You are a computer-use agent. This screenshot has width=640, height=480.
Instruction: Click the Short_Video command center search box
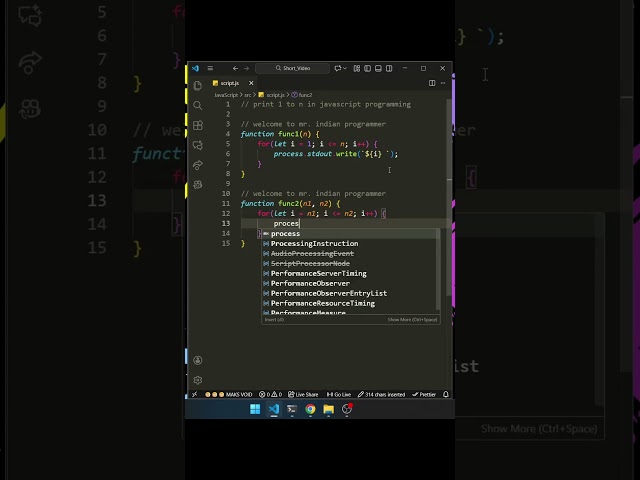[292, 68]
